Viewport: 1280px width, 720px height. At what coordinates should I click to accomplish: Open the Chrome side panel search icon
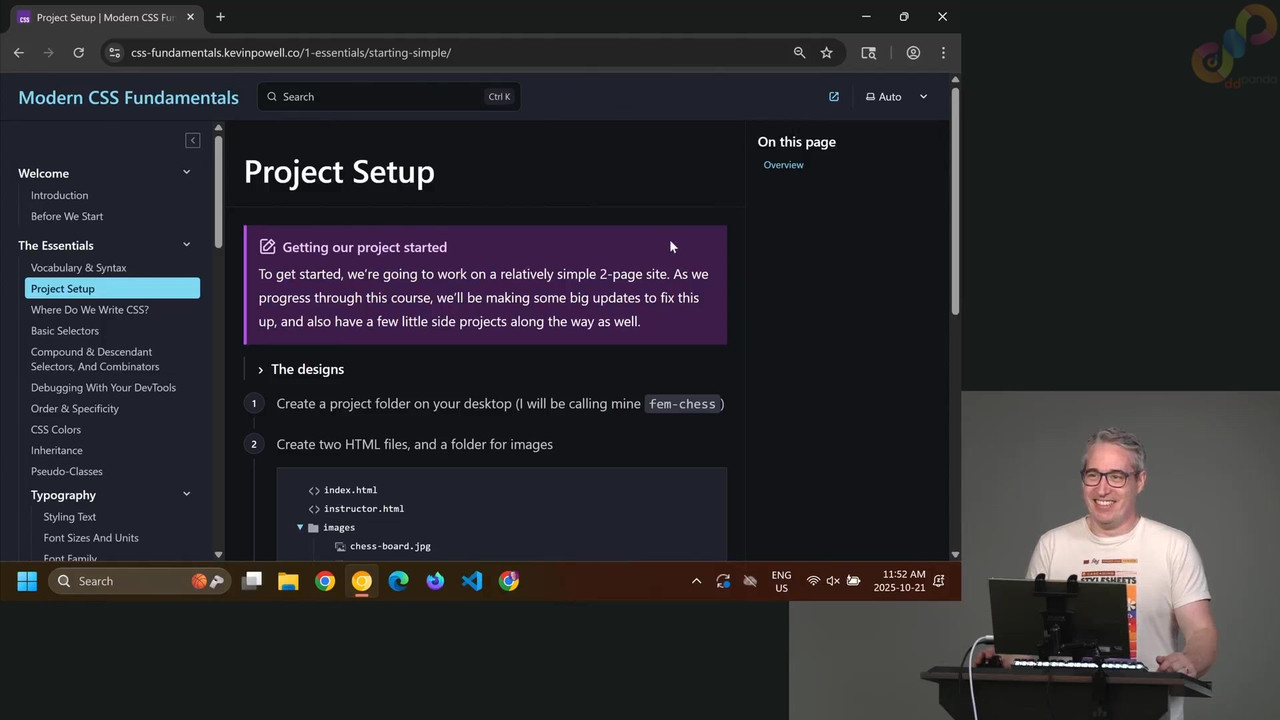tap(868, 53)
